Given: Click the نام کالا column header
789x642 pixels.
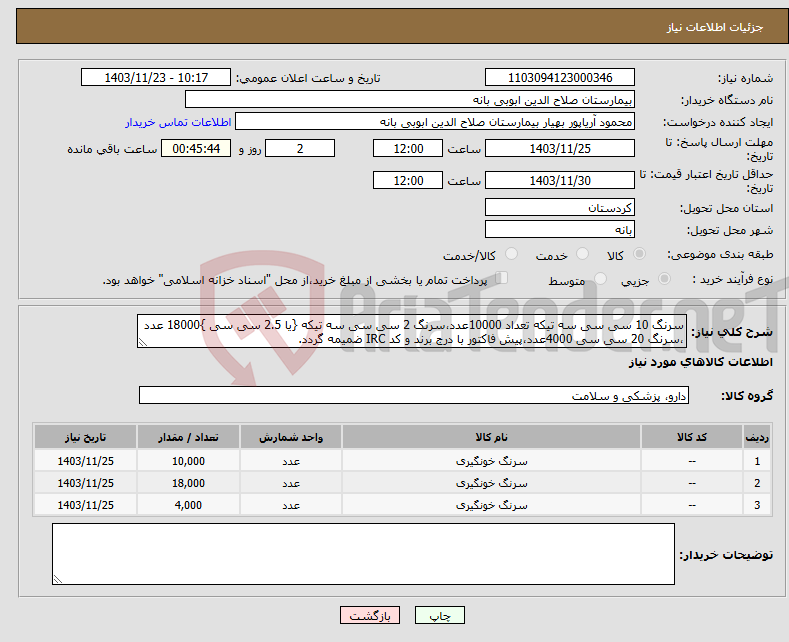Looking at the screenshot, I should (491, 437).
